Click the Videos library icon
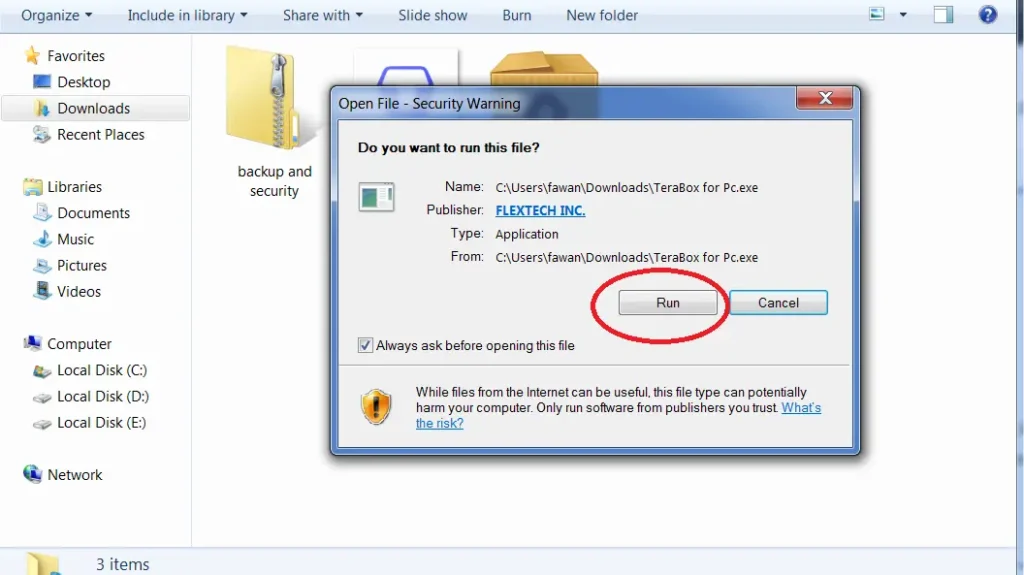The image size is (1024, 575). (42, 291)
